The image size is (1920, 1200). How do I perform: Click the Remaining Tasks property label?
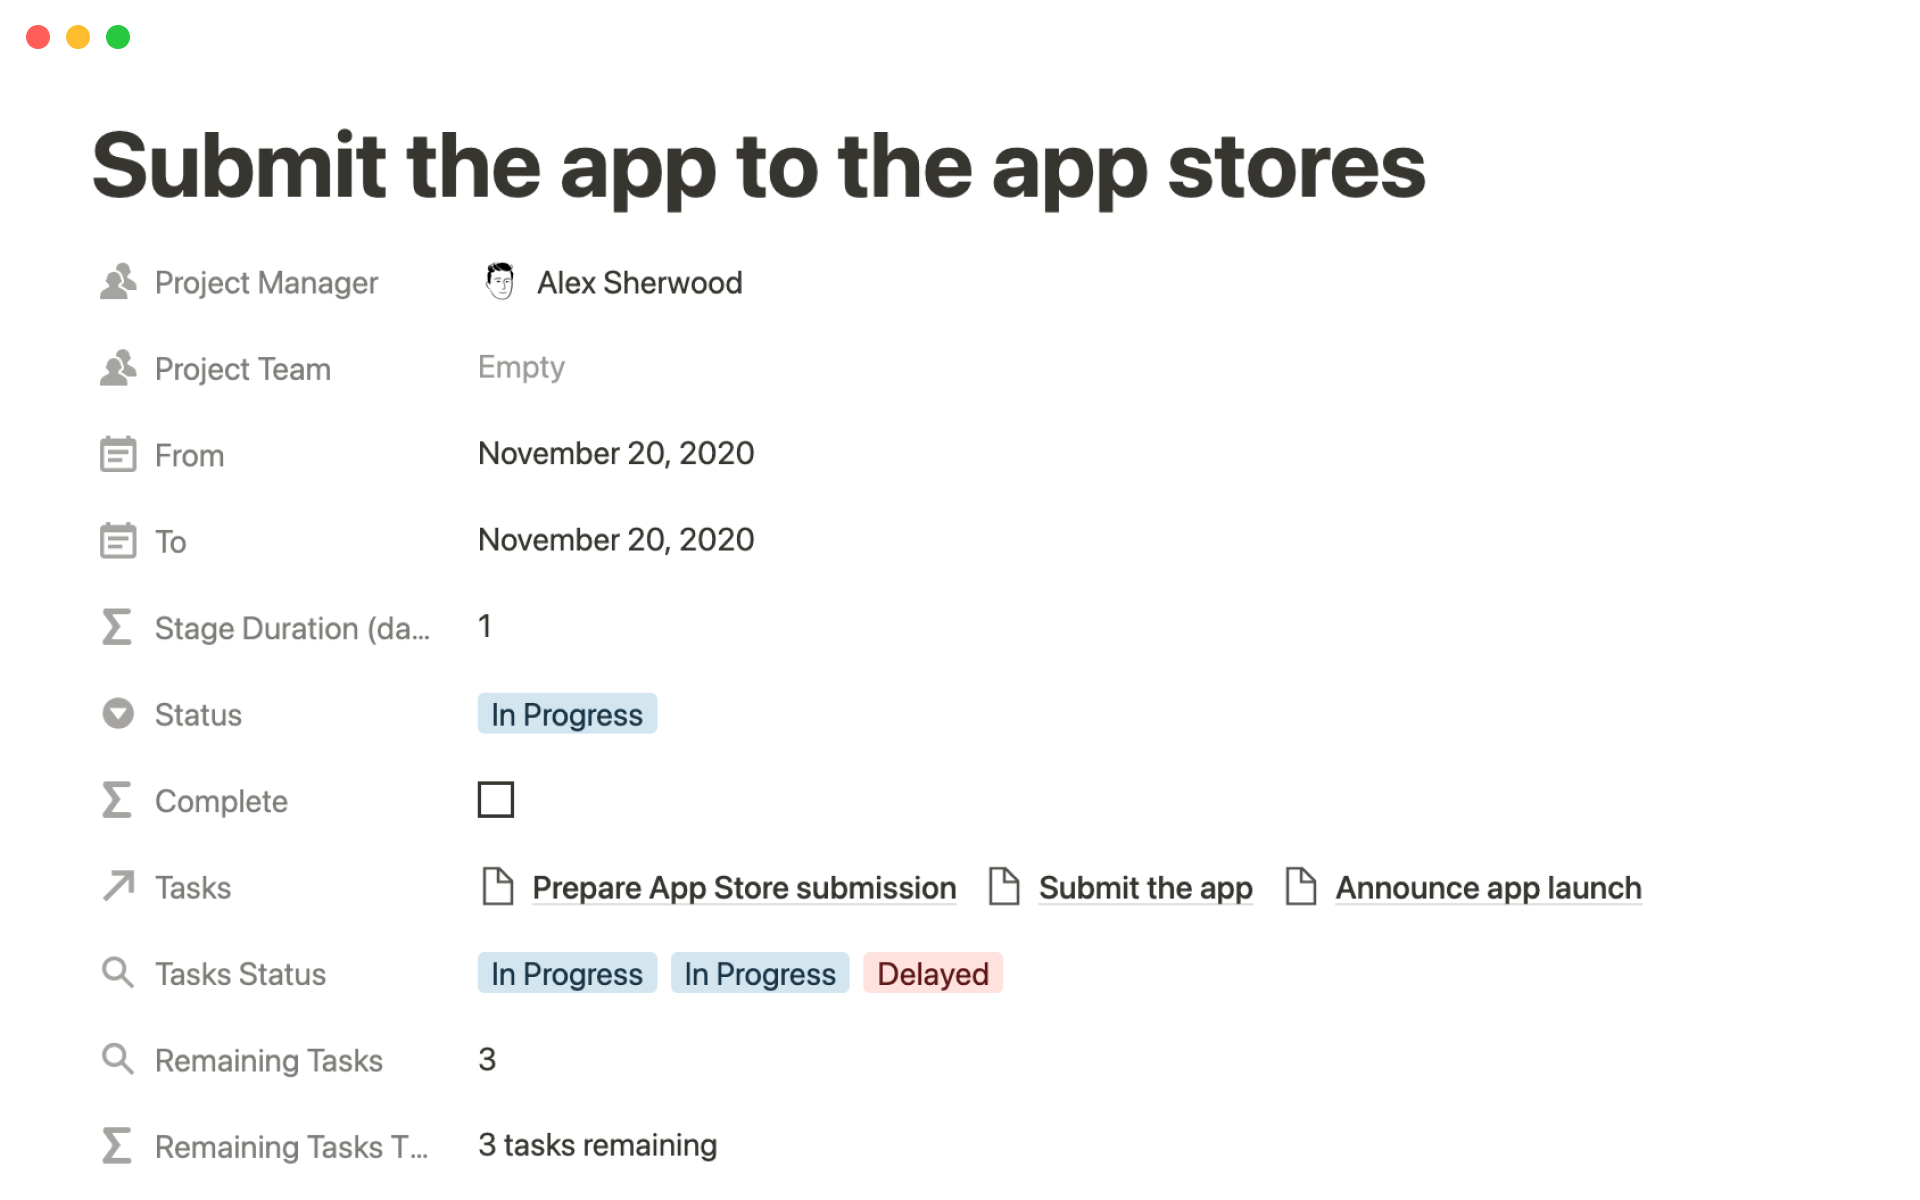[268, 1060]
